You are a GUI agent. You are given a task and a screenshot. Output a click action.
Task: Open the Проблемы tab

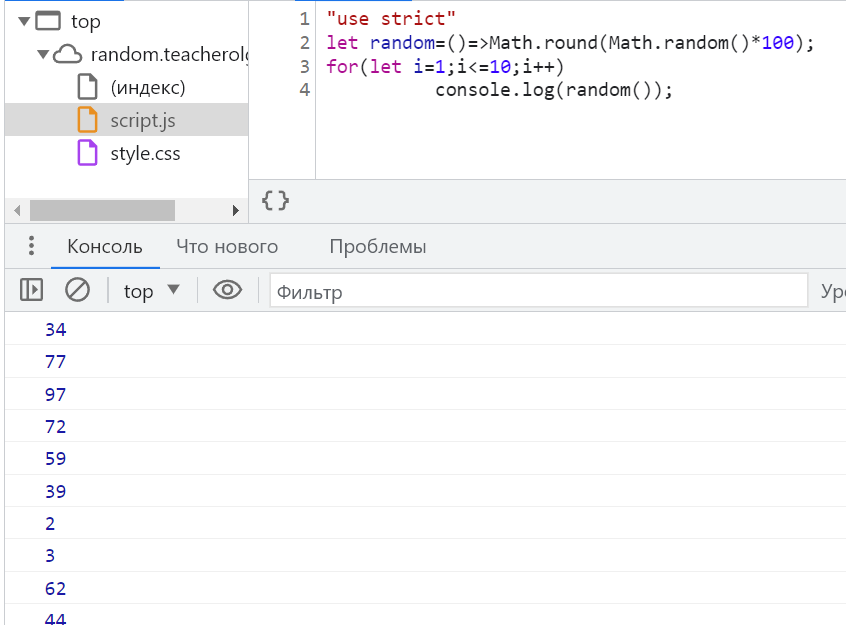click(378, 247)
